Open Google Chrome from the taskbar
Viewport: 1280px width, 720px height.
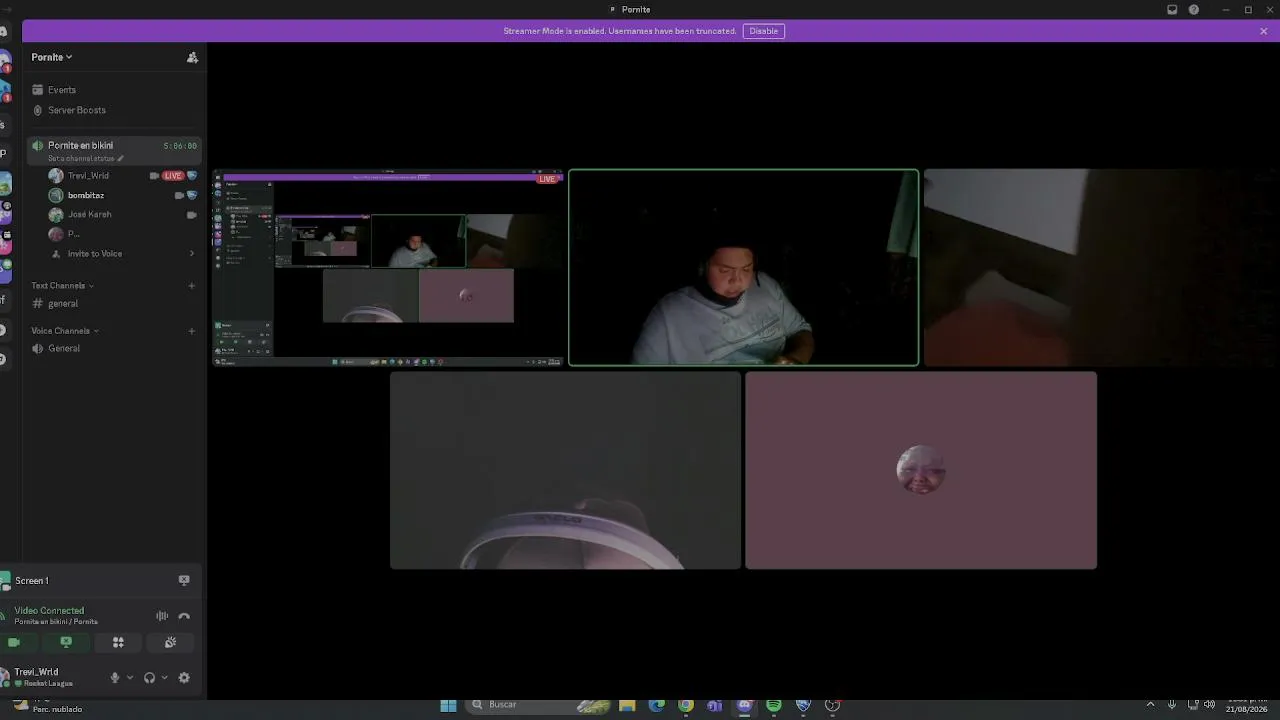coord(686,706)
